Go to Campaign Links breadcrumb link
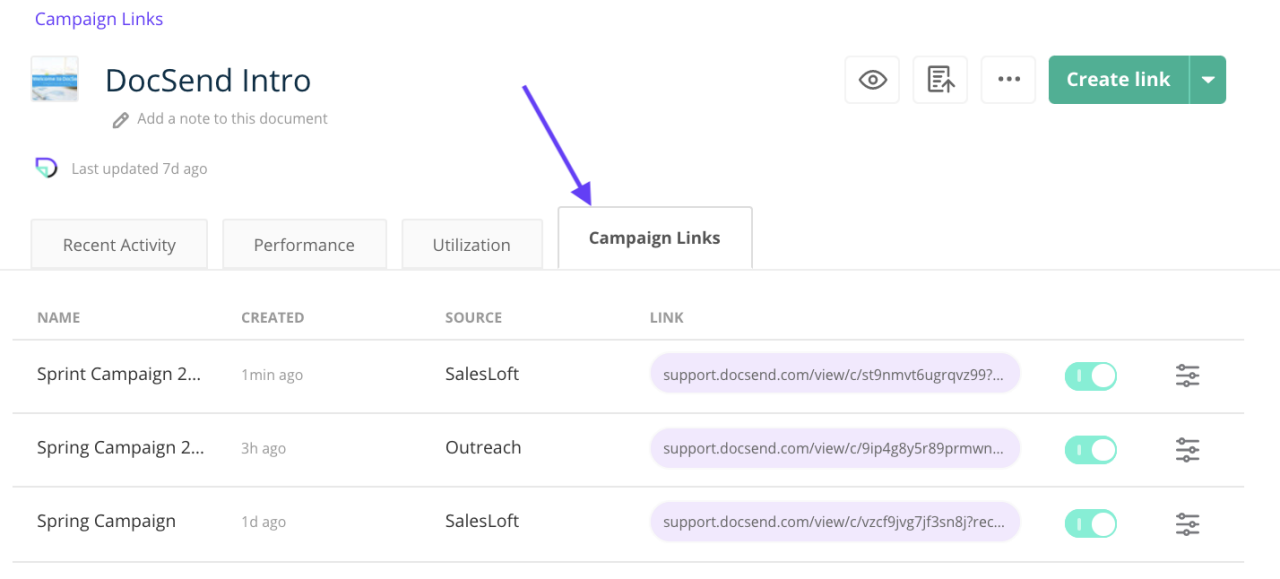The width and height of the screenshot is (1280, 579). point(99,19)
